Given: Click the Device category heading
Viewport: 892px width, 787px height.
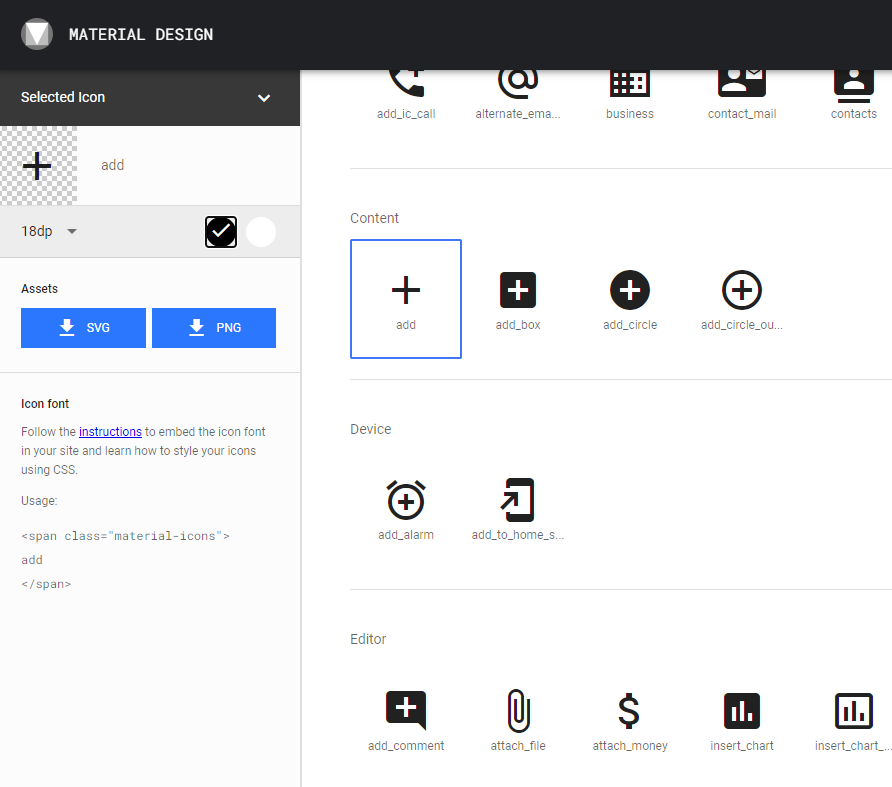Looking at the screenshot, I should (370, 429).
